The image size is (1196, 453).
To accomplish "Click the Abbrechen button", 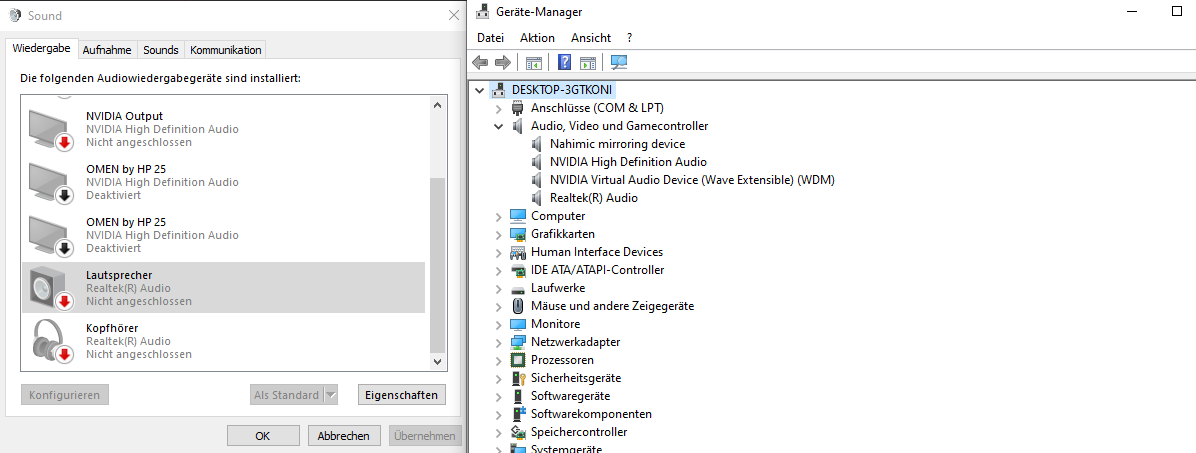I will (x=344, y=436).
